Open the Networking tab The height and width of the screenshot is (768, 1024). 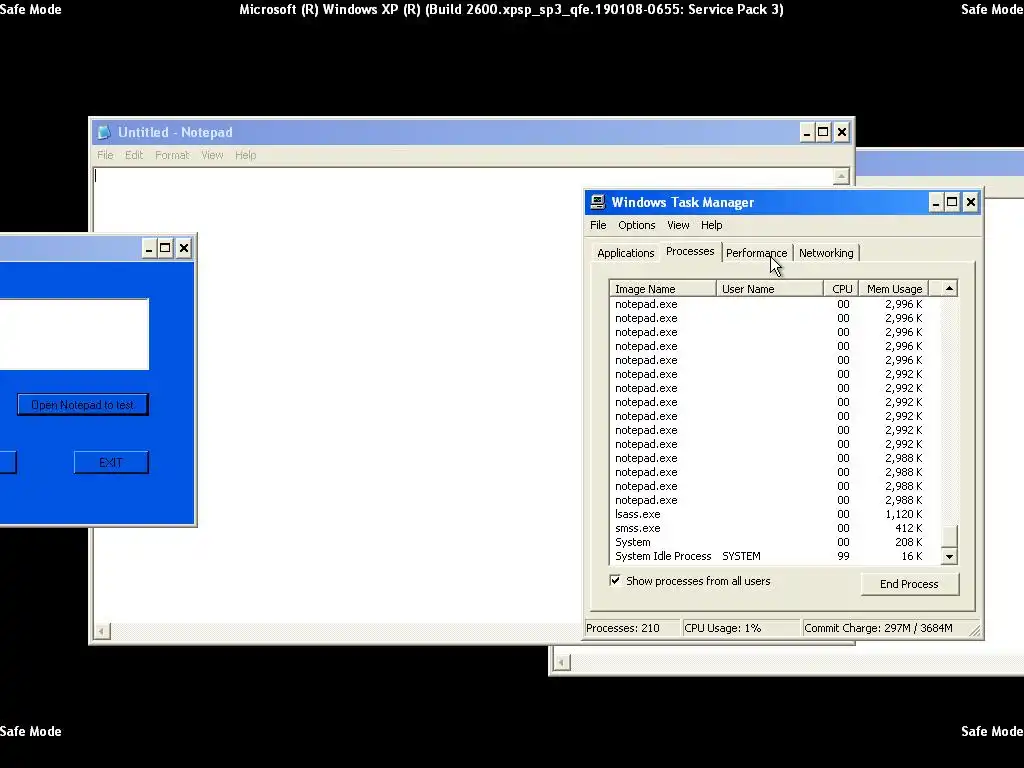(826, 253)
